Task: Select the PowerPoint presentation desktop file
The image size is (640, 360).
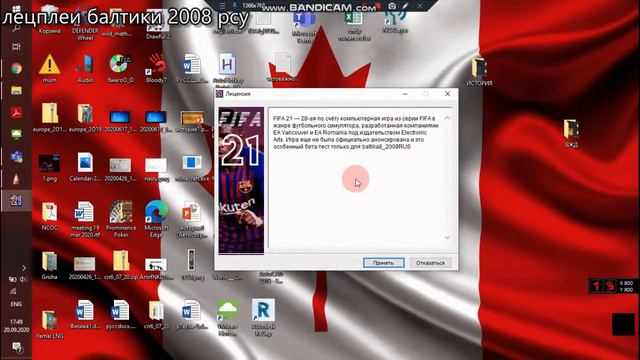Action: pyautogui.click(x=191, y=219)
